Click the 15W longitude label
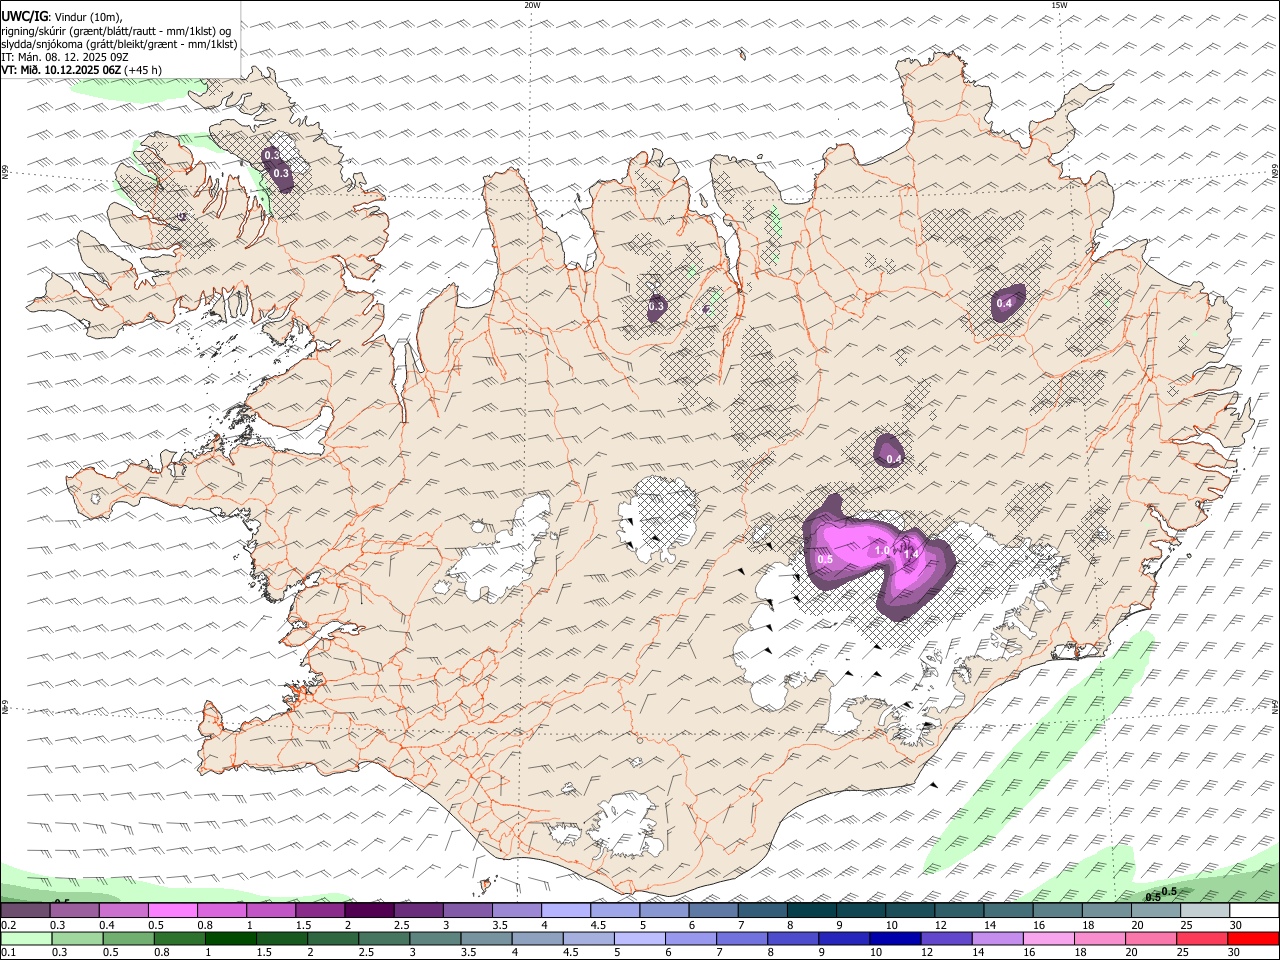 click(1059, 5)
